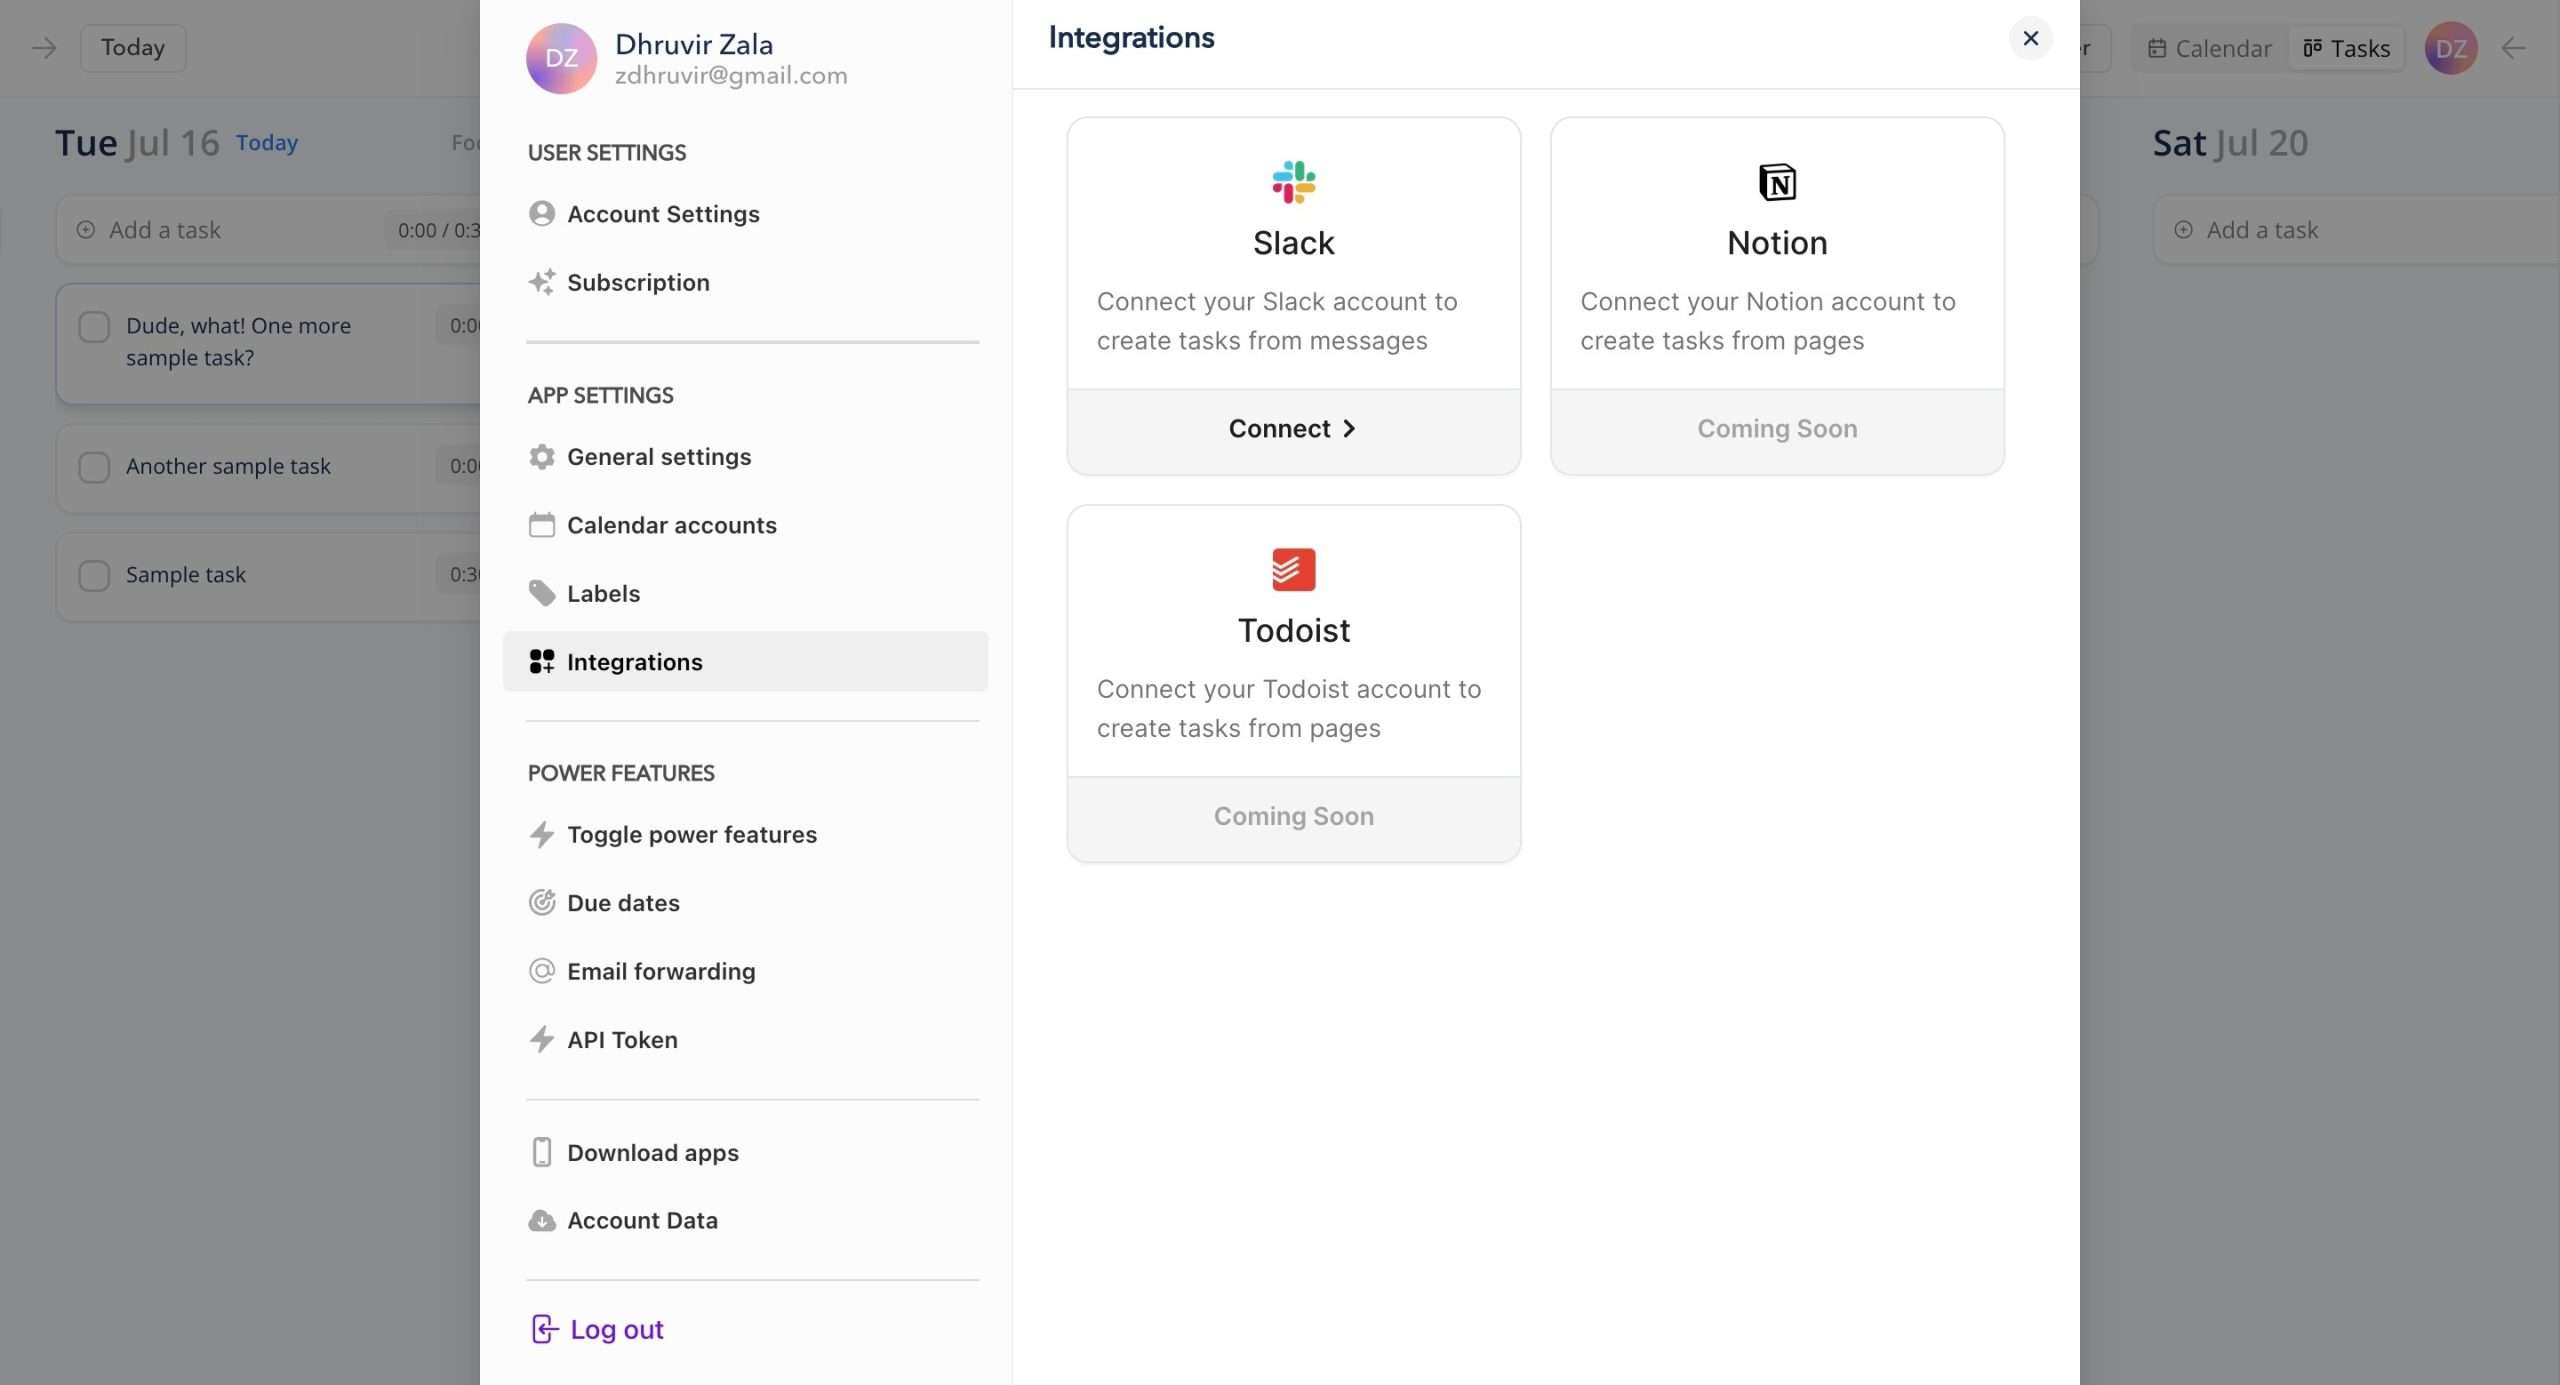Click the Todoist card title
This screenshot has height=1385, width=2560.
click(1293, 631)
